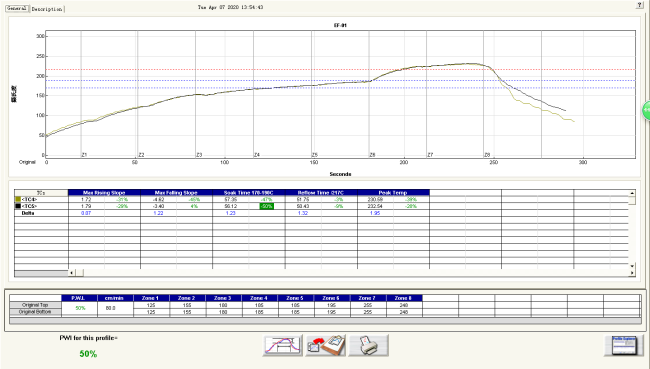Select the Delta row label

pos(28,213)
